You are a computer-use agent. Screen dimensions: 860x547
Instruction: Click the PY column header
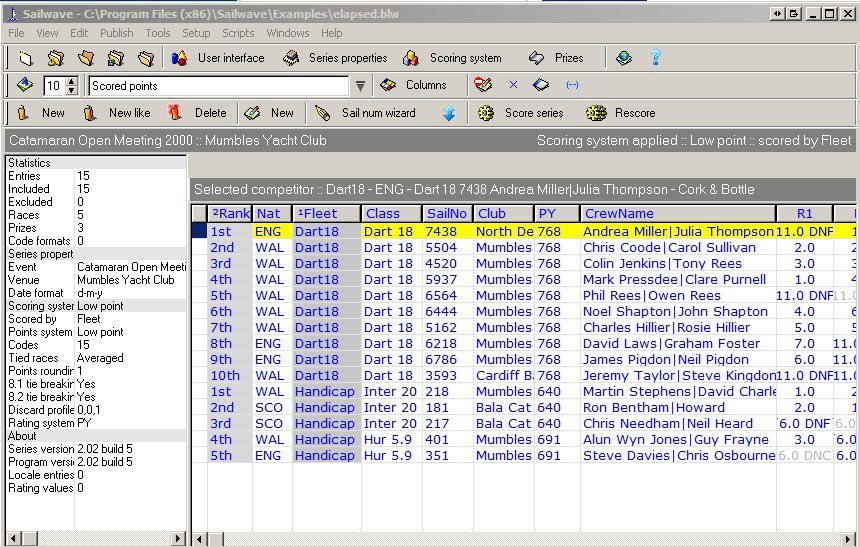[557, 213]
